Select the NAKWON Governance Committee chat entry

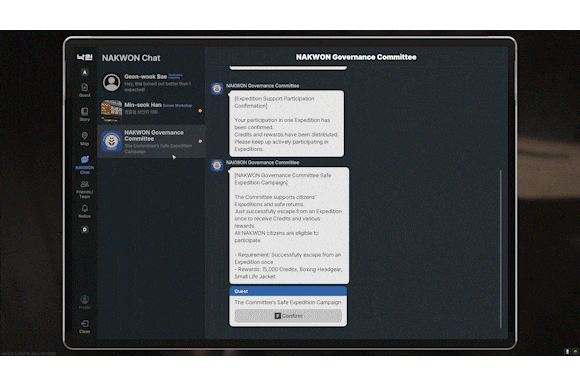point(151,141)
